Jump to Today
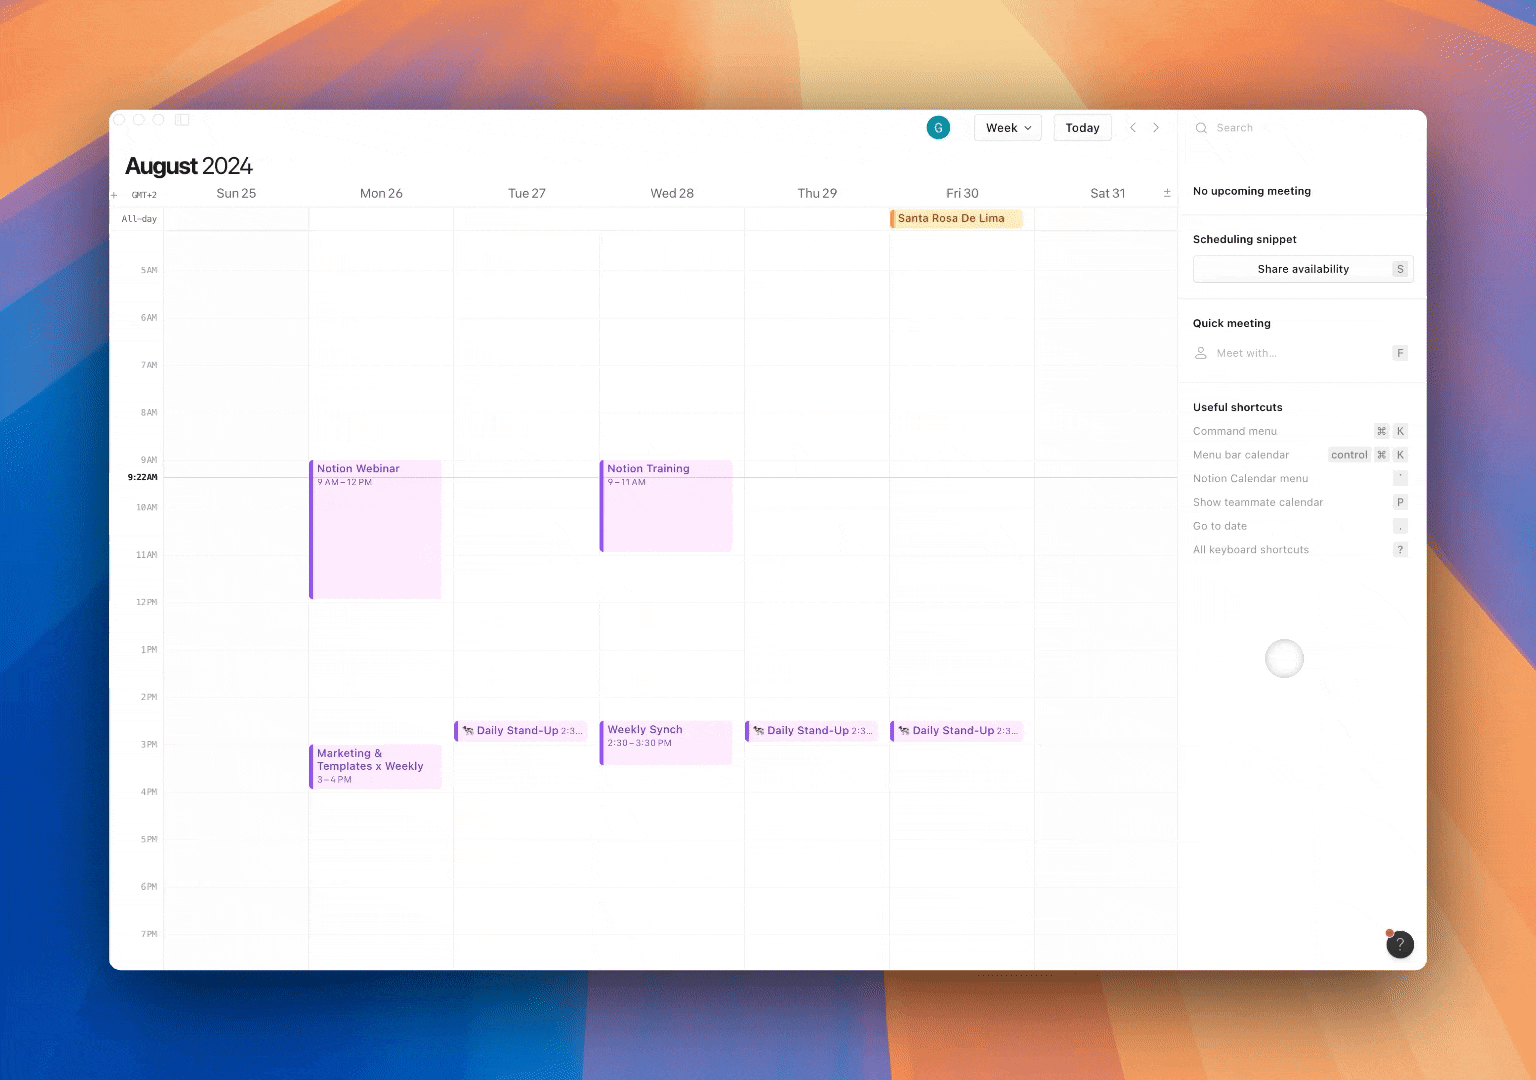 click(1082, 128)
